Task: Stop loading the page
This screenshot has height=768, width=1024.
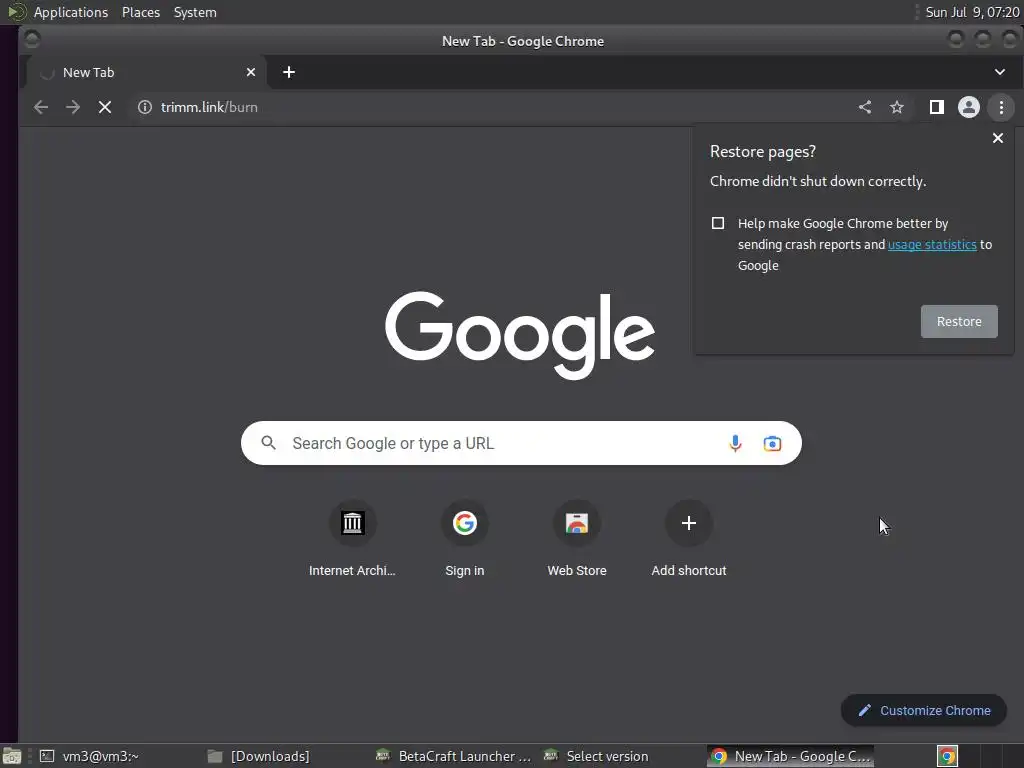Action: pyautogui.click(x=104, y=107)
